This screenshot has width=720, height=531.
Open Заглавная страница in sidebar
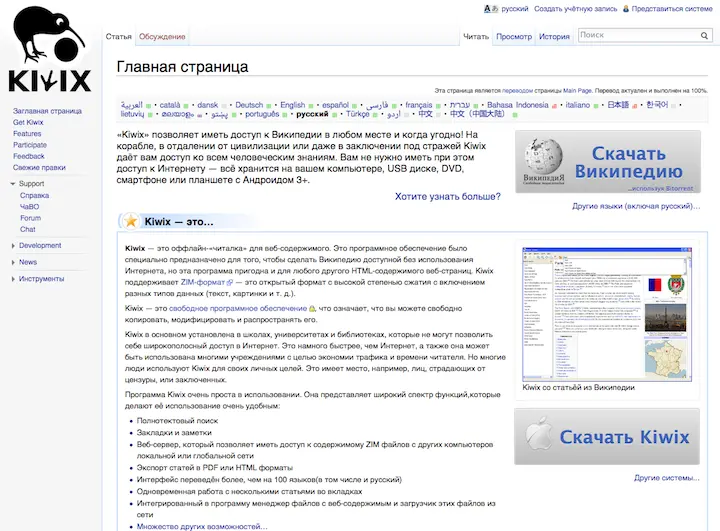click(x=47, y=111)
